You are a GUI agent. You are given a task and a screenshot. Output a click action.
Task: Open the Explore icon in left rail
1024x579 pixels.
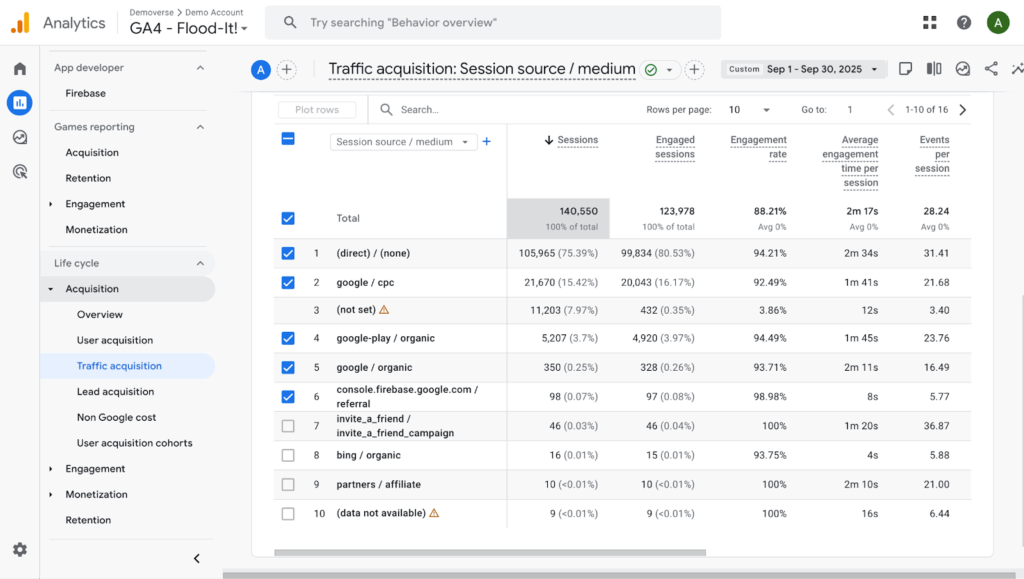point(19,137)
